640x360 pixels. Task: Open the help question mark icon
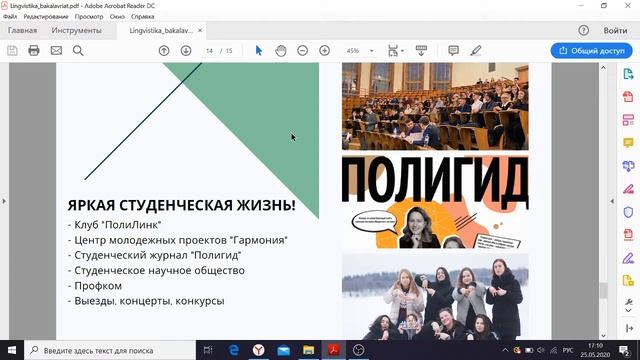(x=584, y=30)
